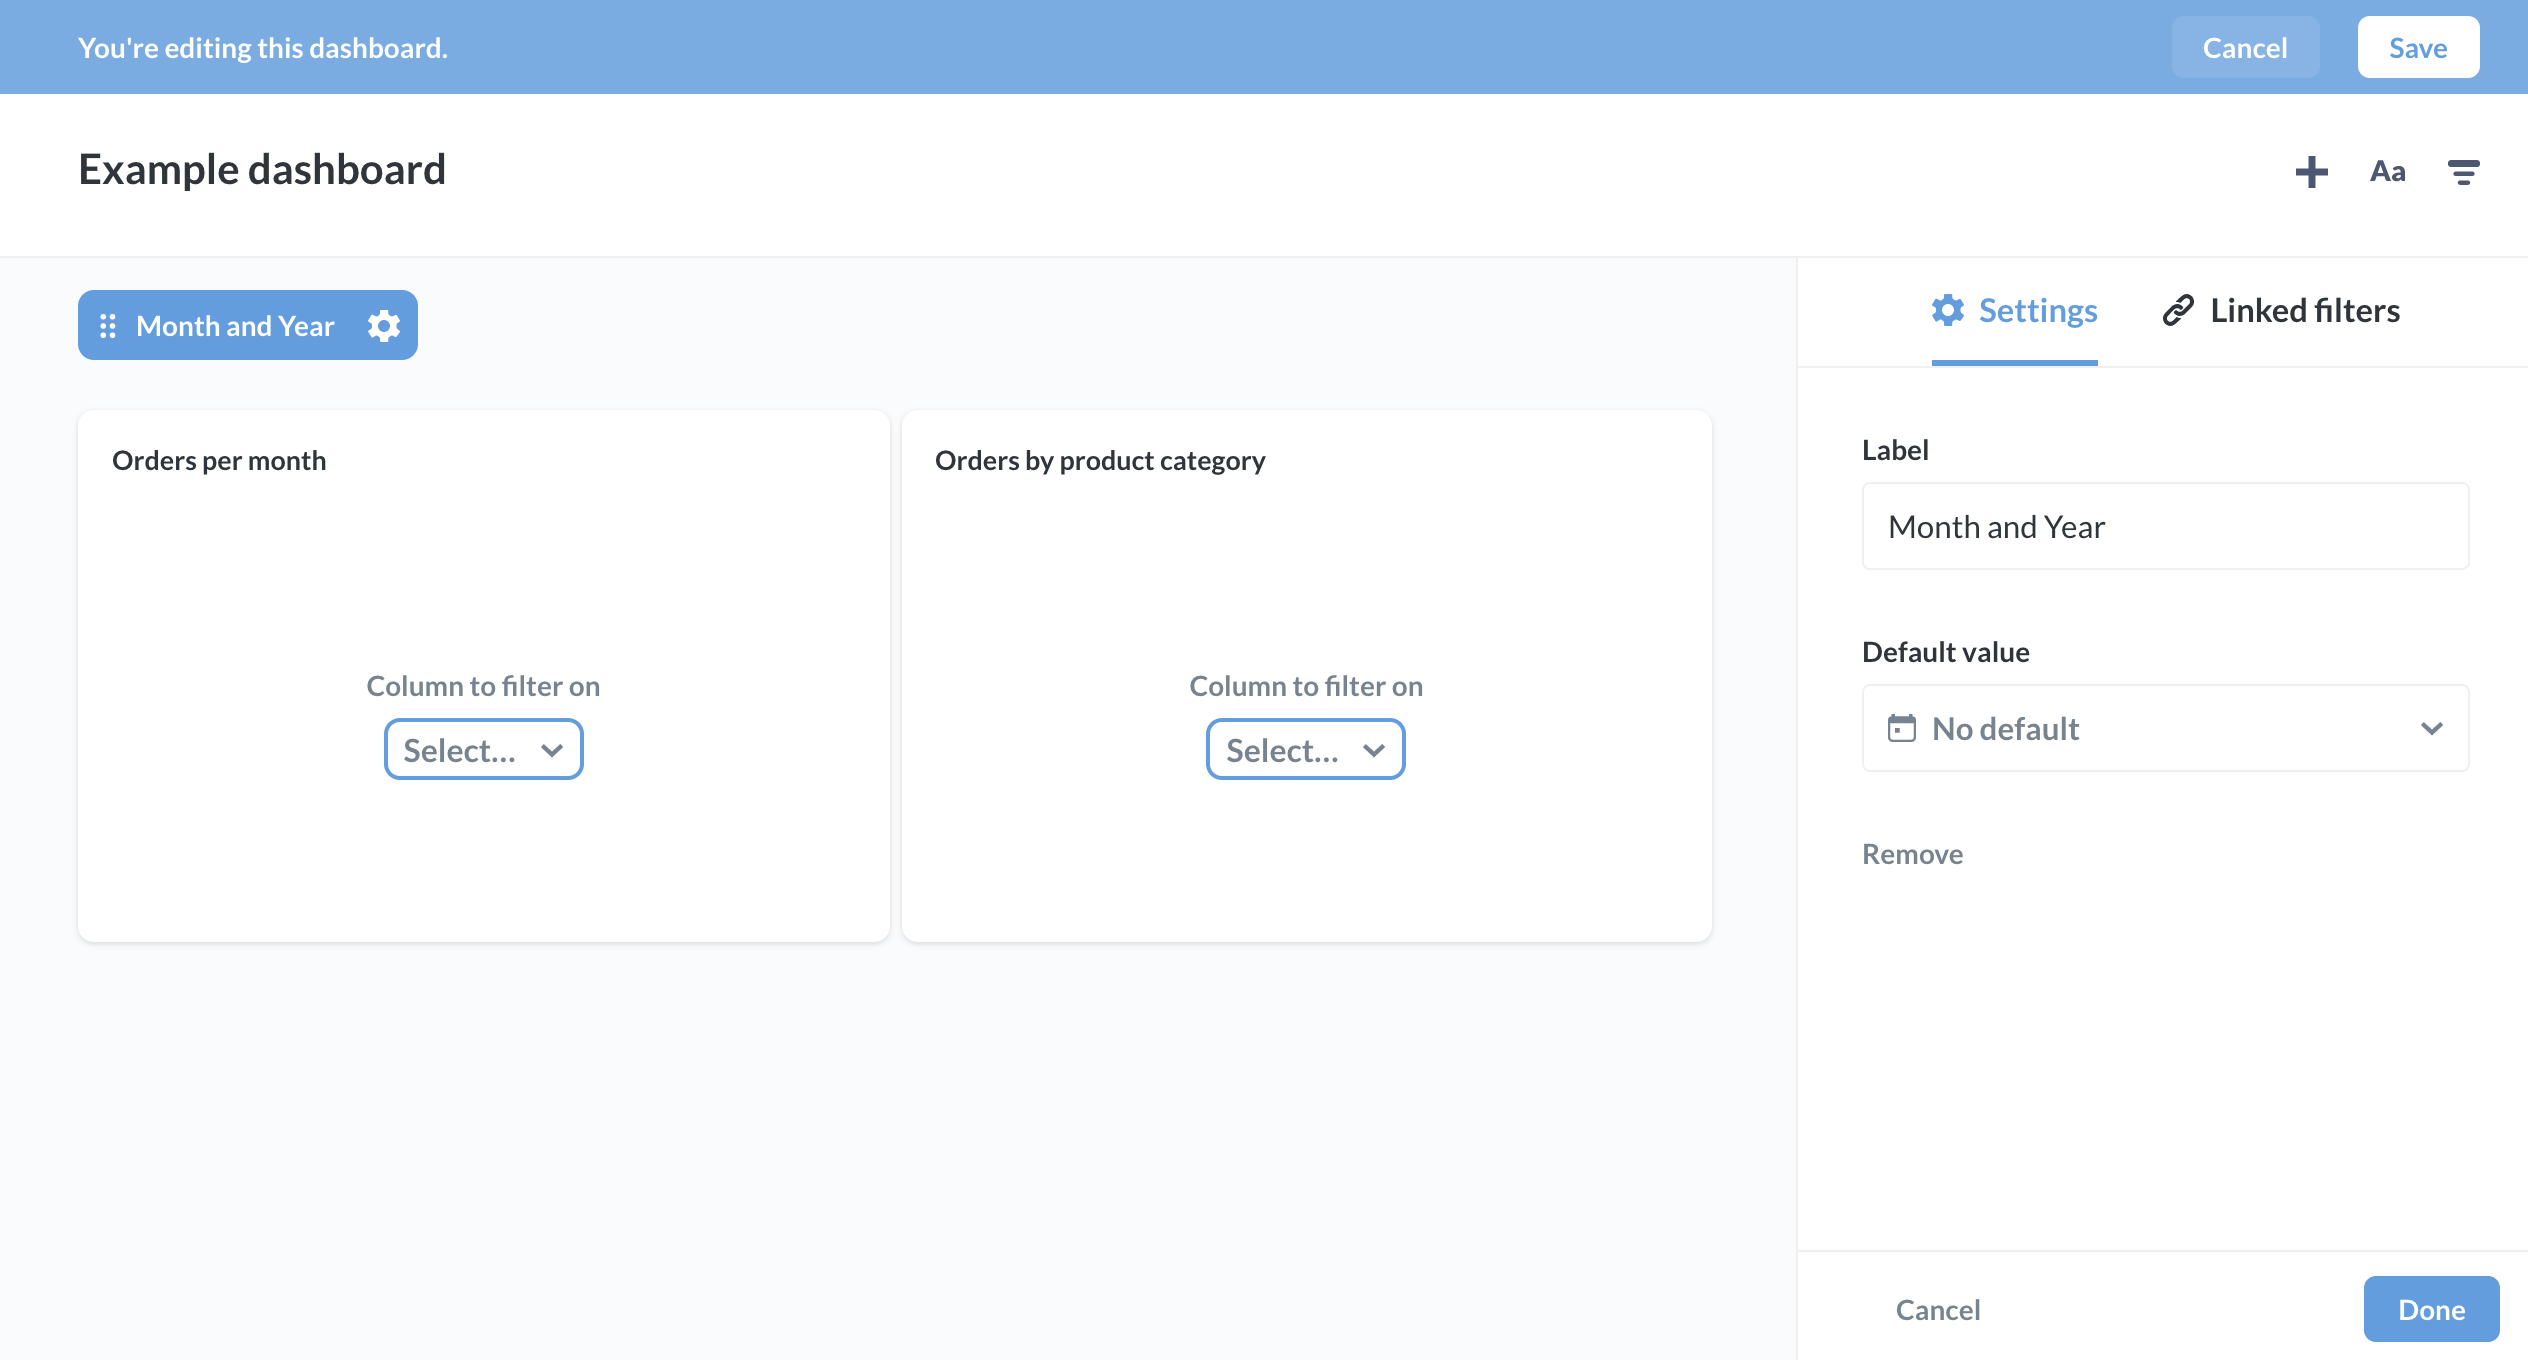Image resolution: width=2528 pixels, height=1360 pixels.
Task: Save the dashboard edits
Action: coord(2417,48)
